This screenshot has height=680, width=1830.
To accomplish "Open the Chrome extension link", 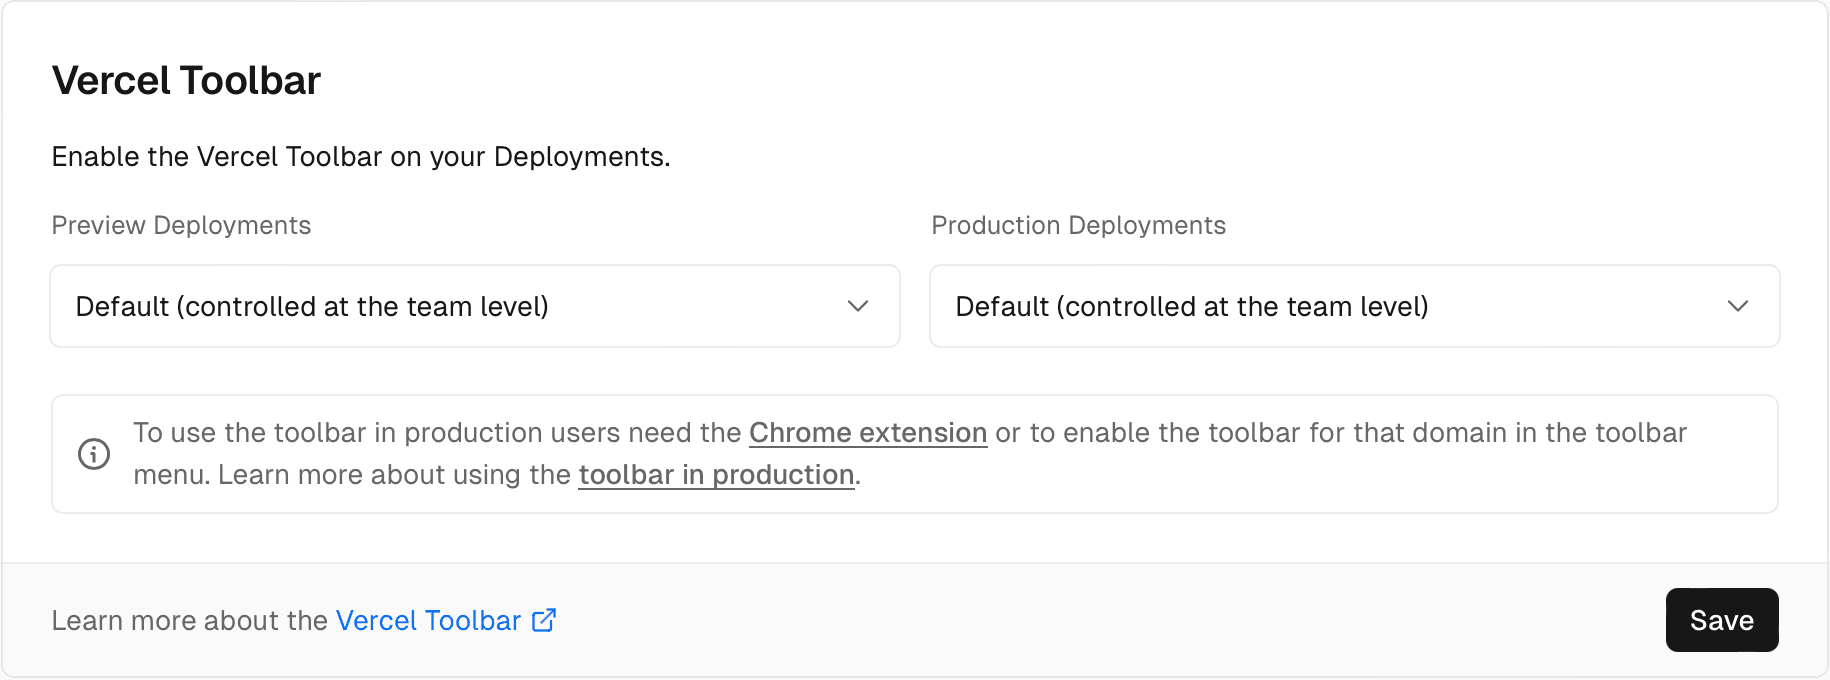I will (867, 433).
